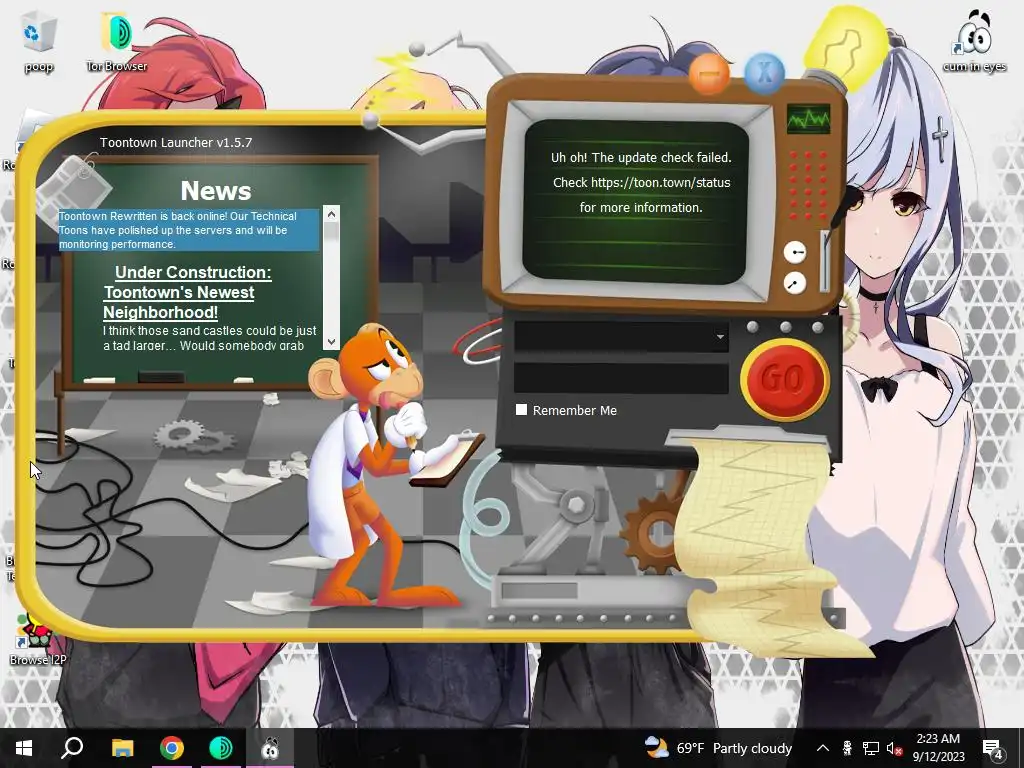Open the Windows Start menu
The image size is (1024, 768).
click(24, 748)
